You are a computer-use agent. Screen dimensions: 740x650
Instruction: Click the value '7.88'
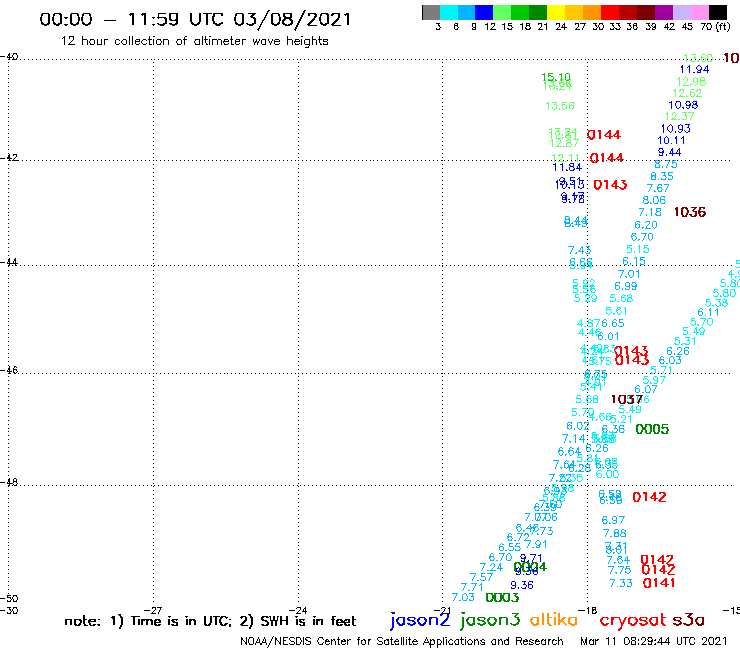614,533
